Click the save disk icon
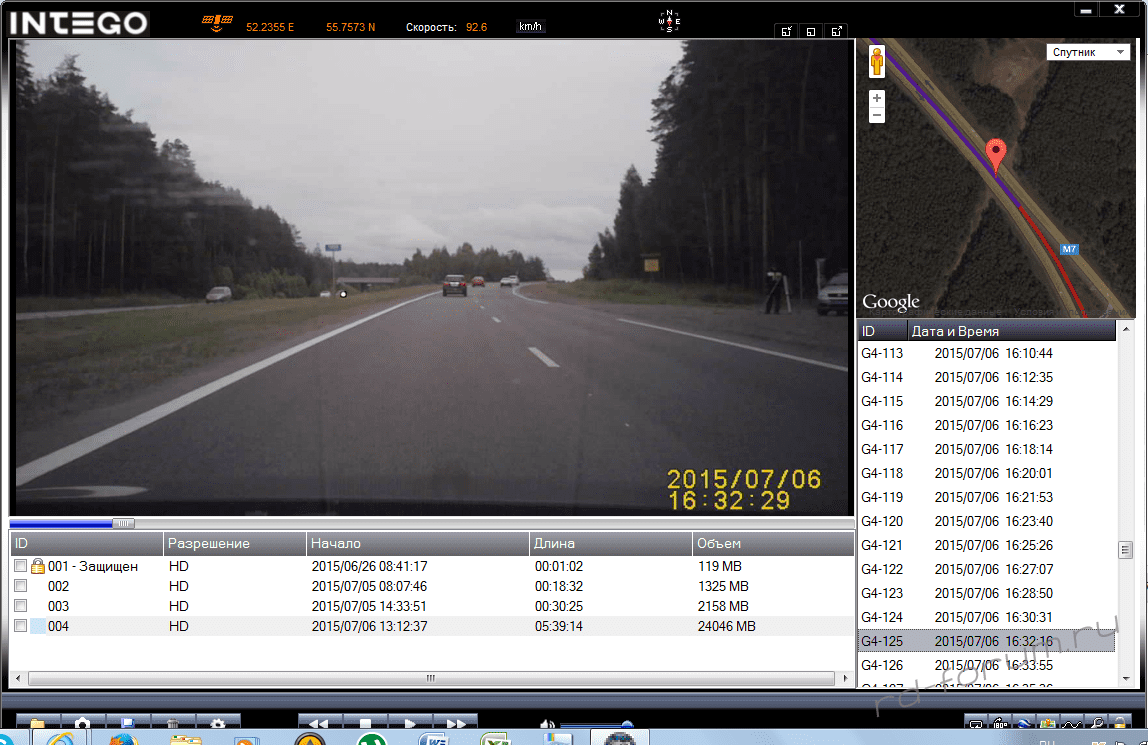Viewport: 1148px width, 745px height. click(x=128, y=723)
